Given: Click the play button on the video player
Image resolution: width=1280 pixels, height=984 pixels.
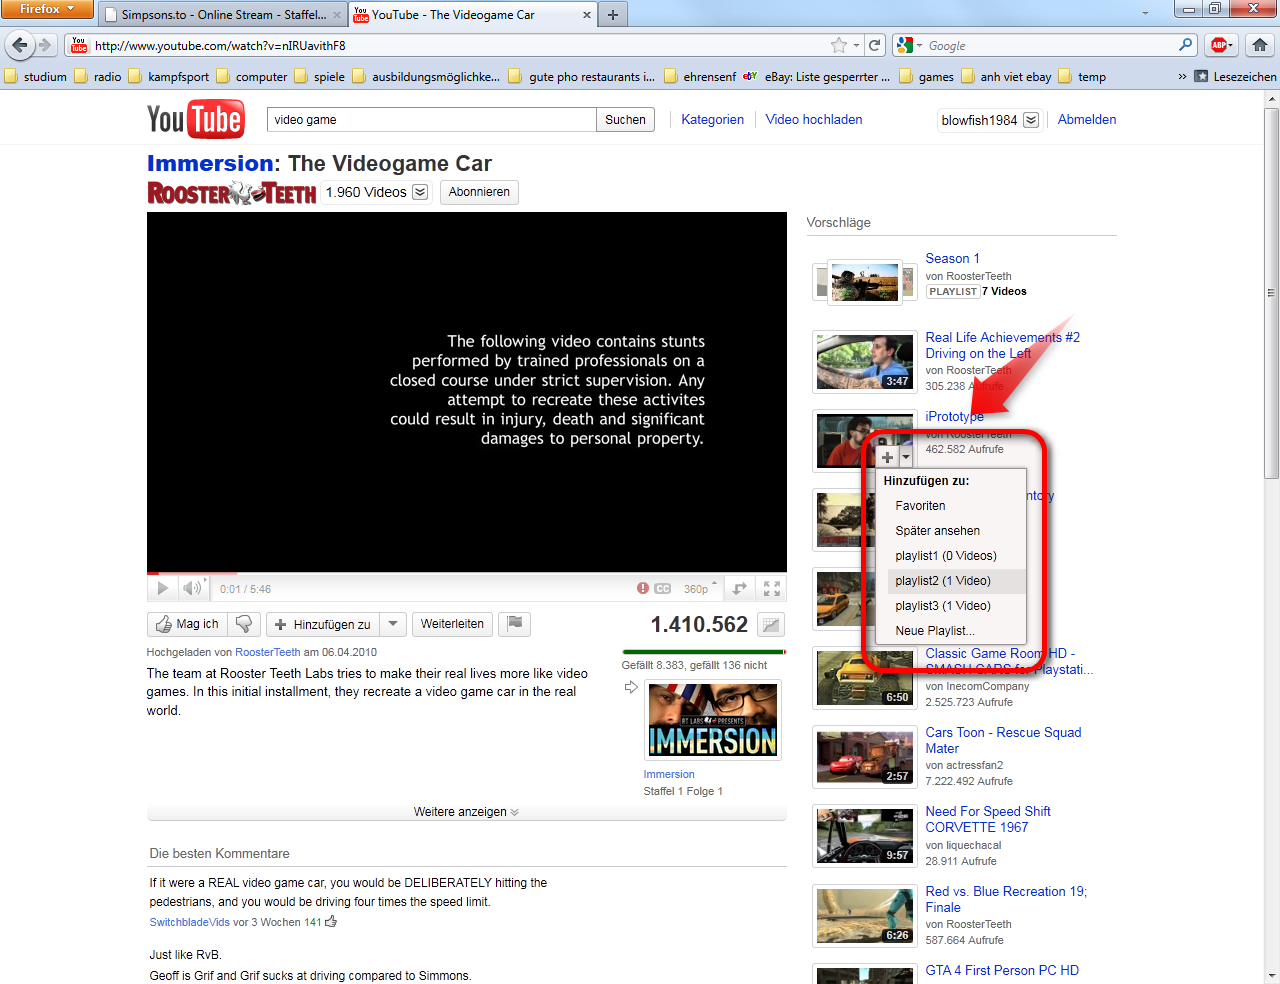Looking at the screenshot, I should pyautogui.click(x=162, y=588).
